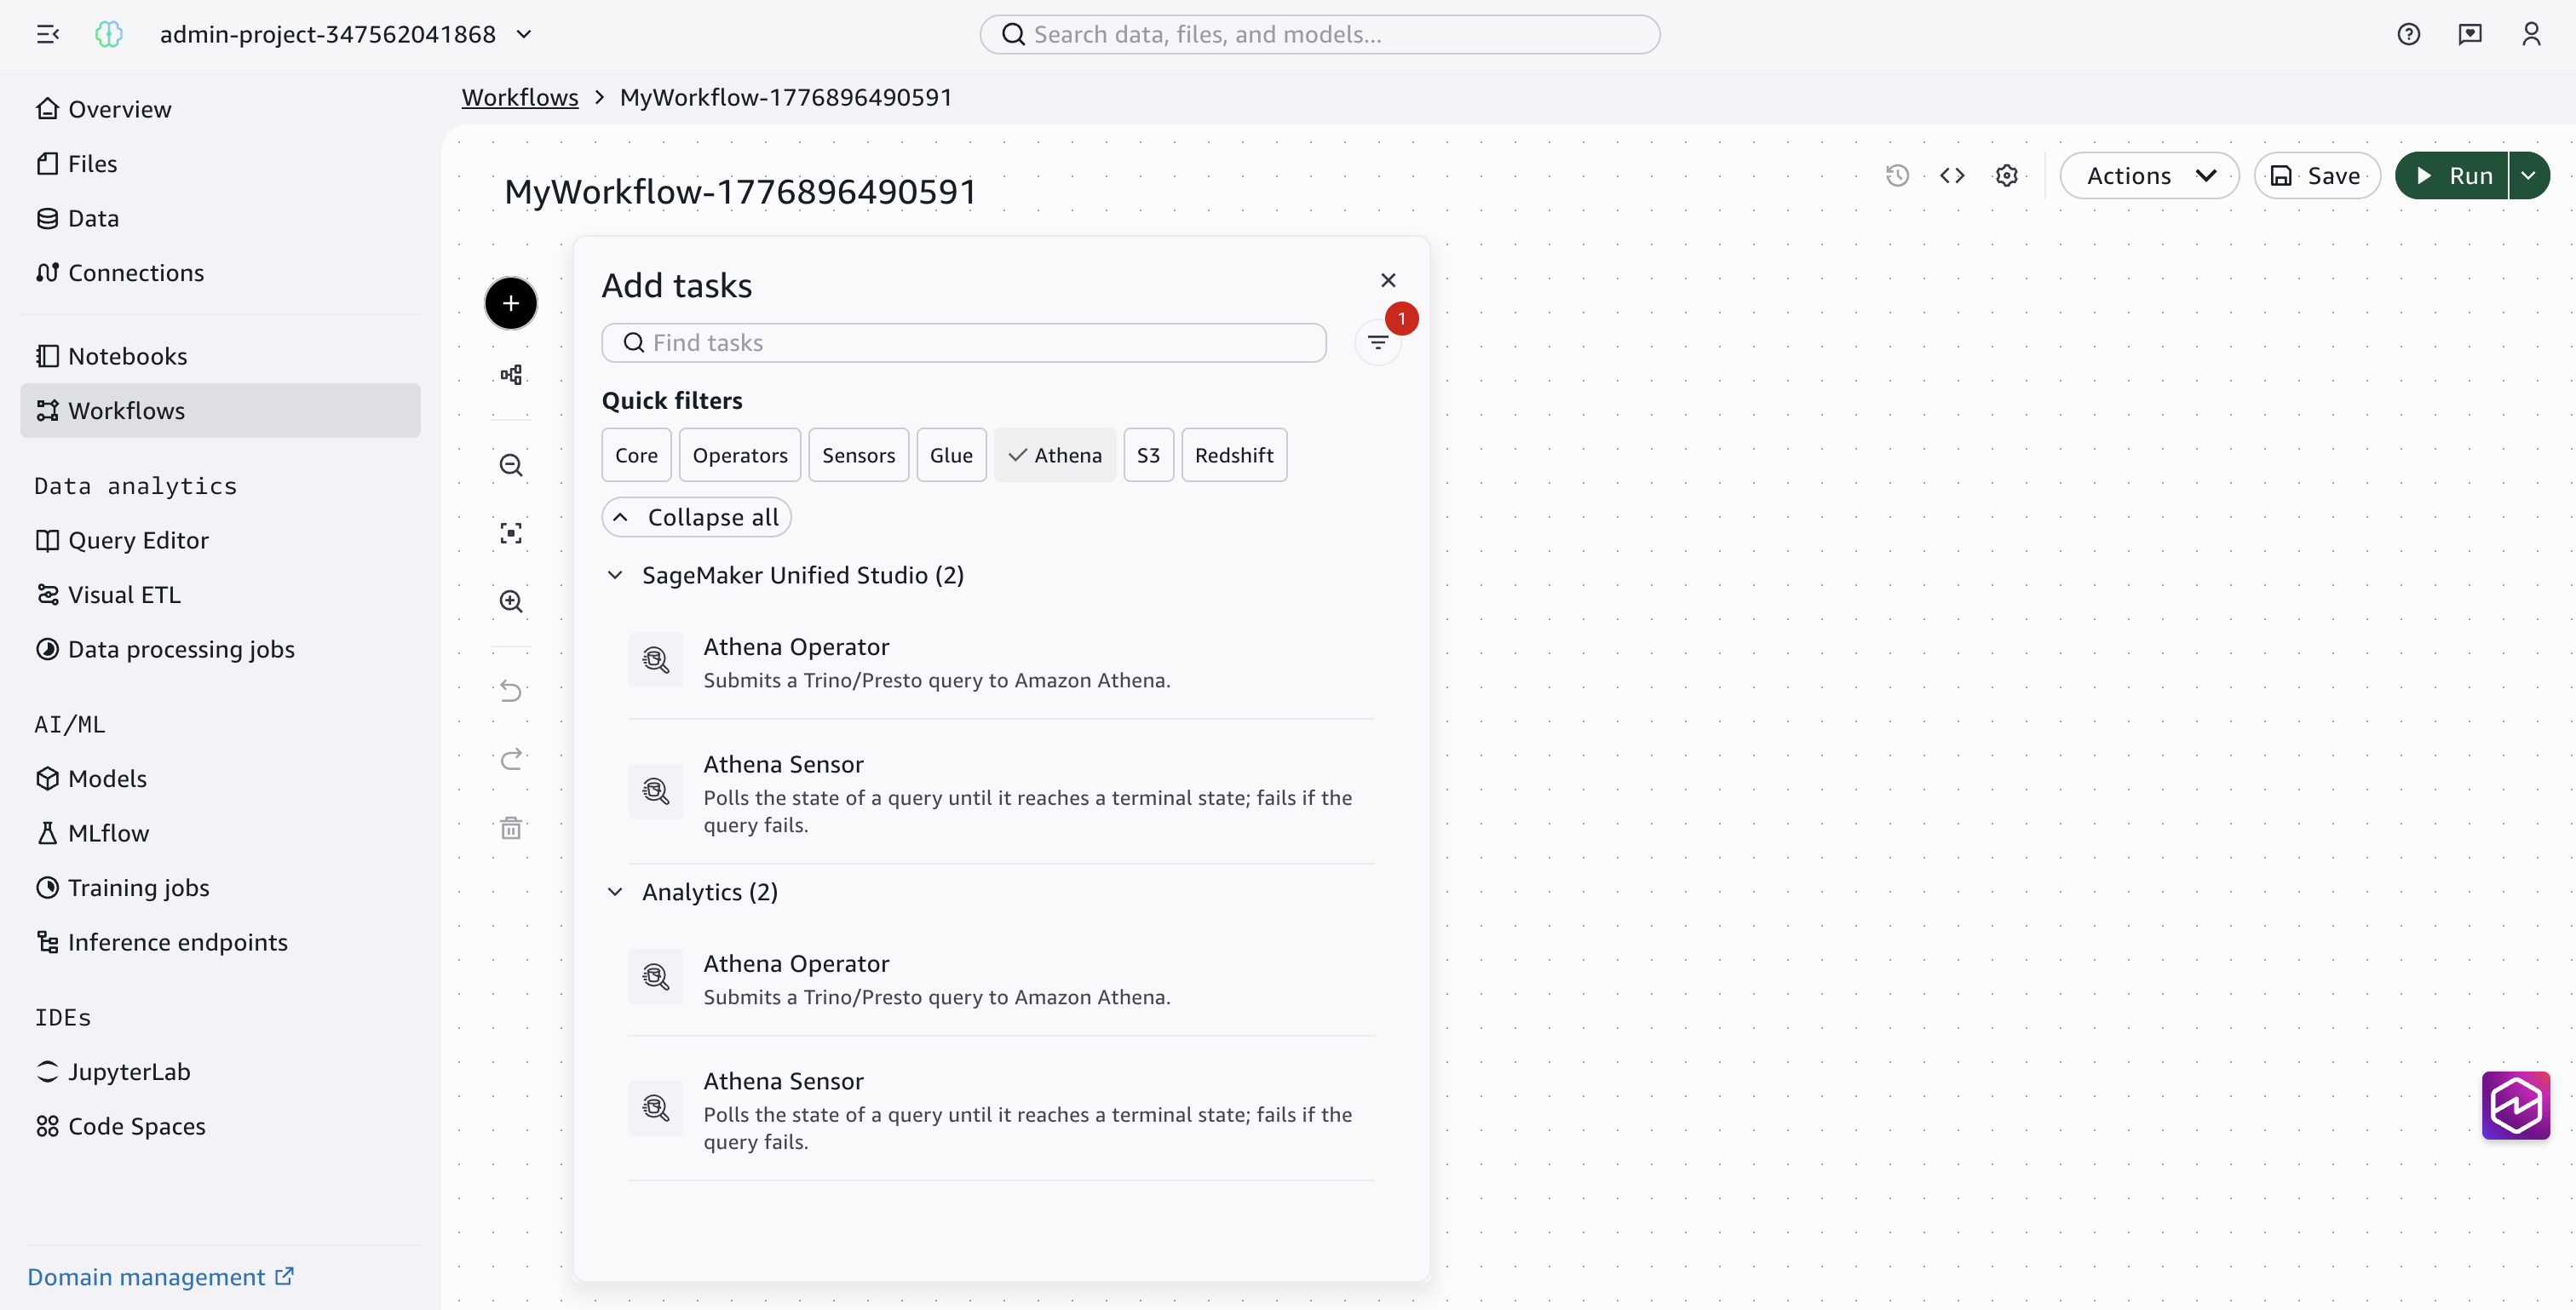The height and width of the screenshot is (1310, 2576).
Task: Follow the Workflows breadcrumb link
Action: click(520, 97)
